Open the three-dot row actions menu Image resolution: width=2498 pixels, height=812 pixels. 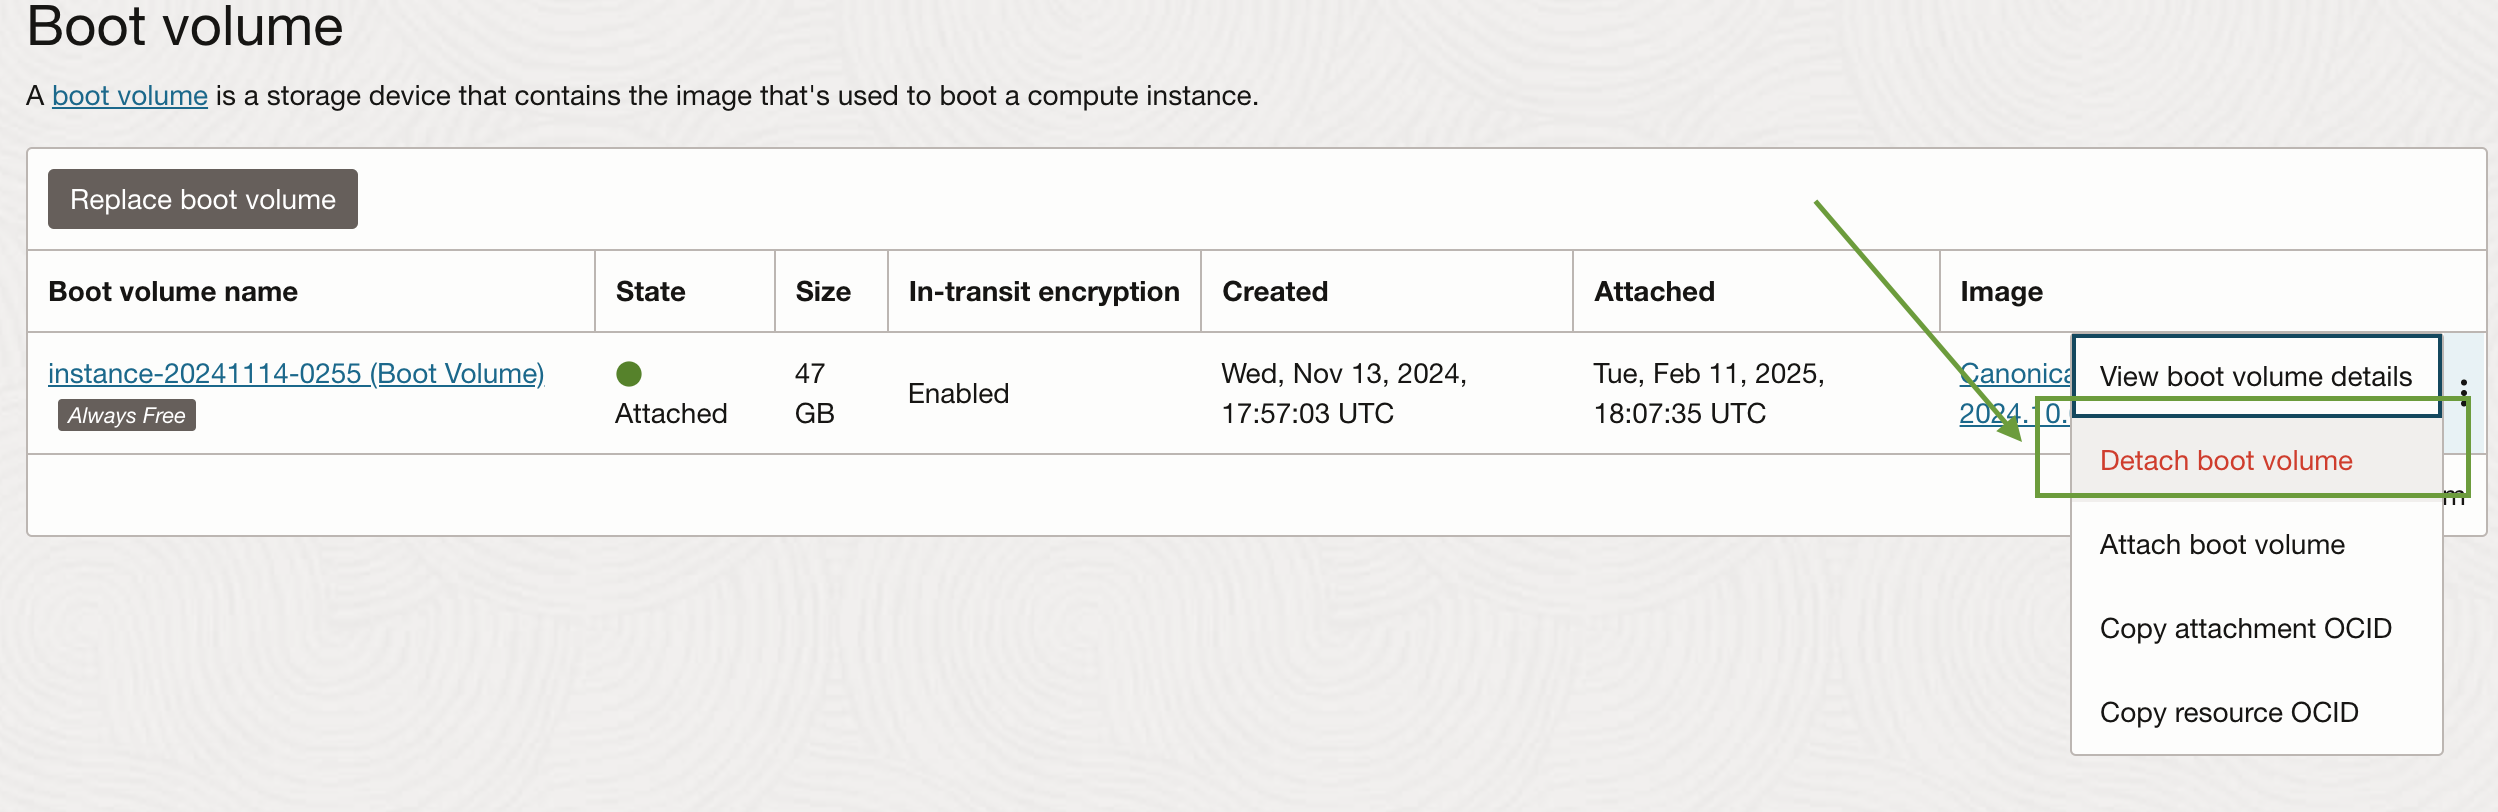(x=2463, y=392)
